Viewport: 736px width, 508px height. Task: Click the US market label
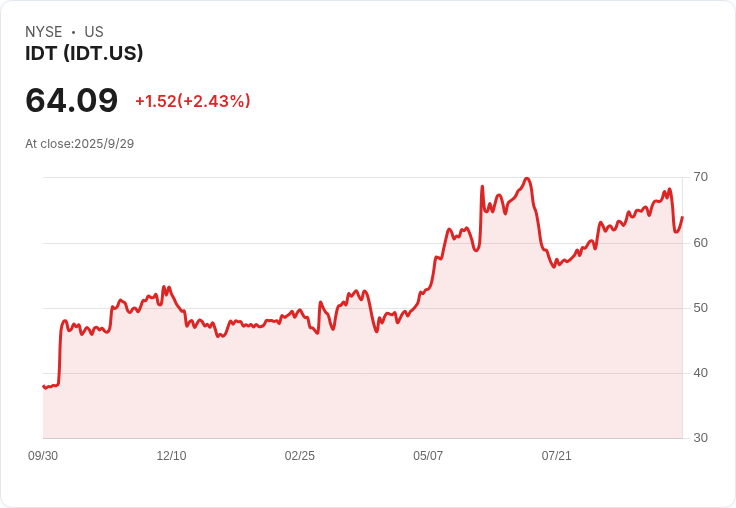(94, 32)
